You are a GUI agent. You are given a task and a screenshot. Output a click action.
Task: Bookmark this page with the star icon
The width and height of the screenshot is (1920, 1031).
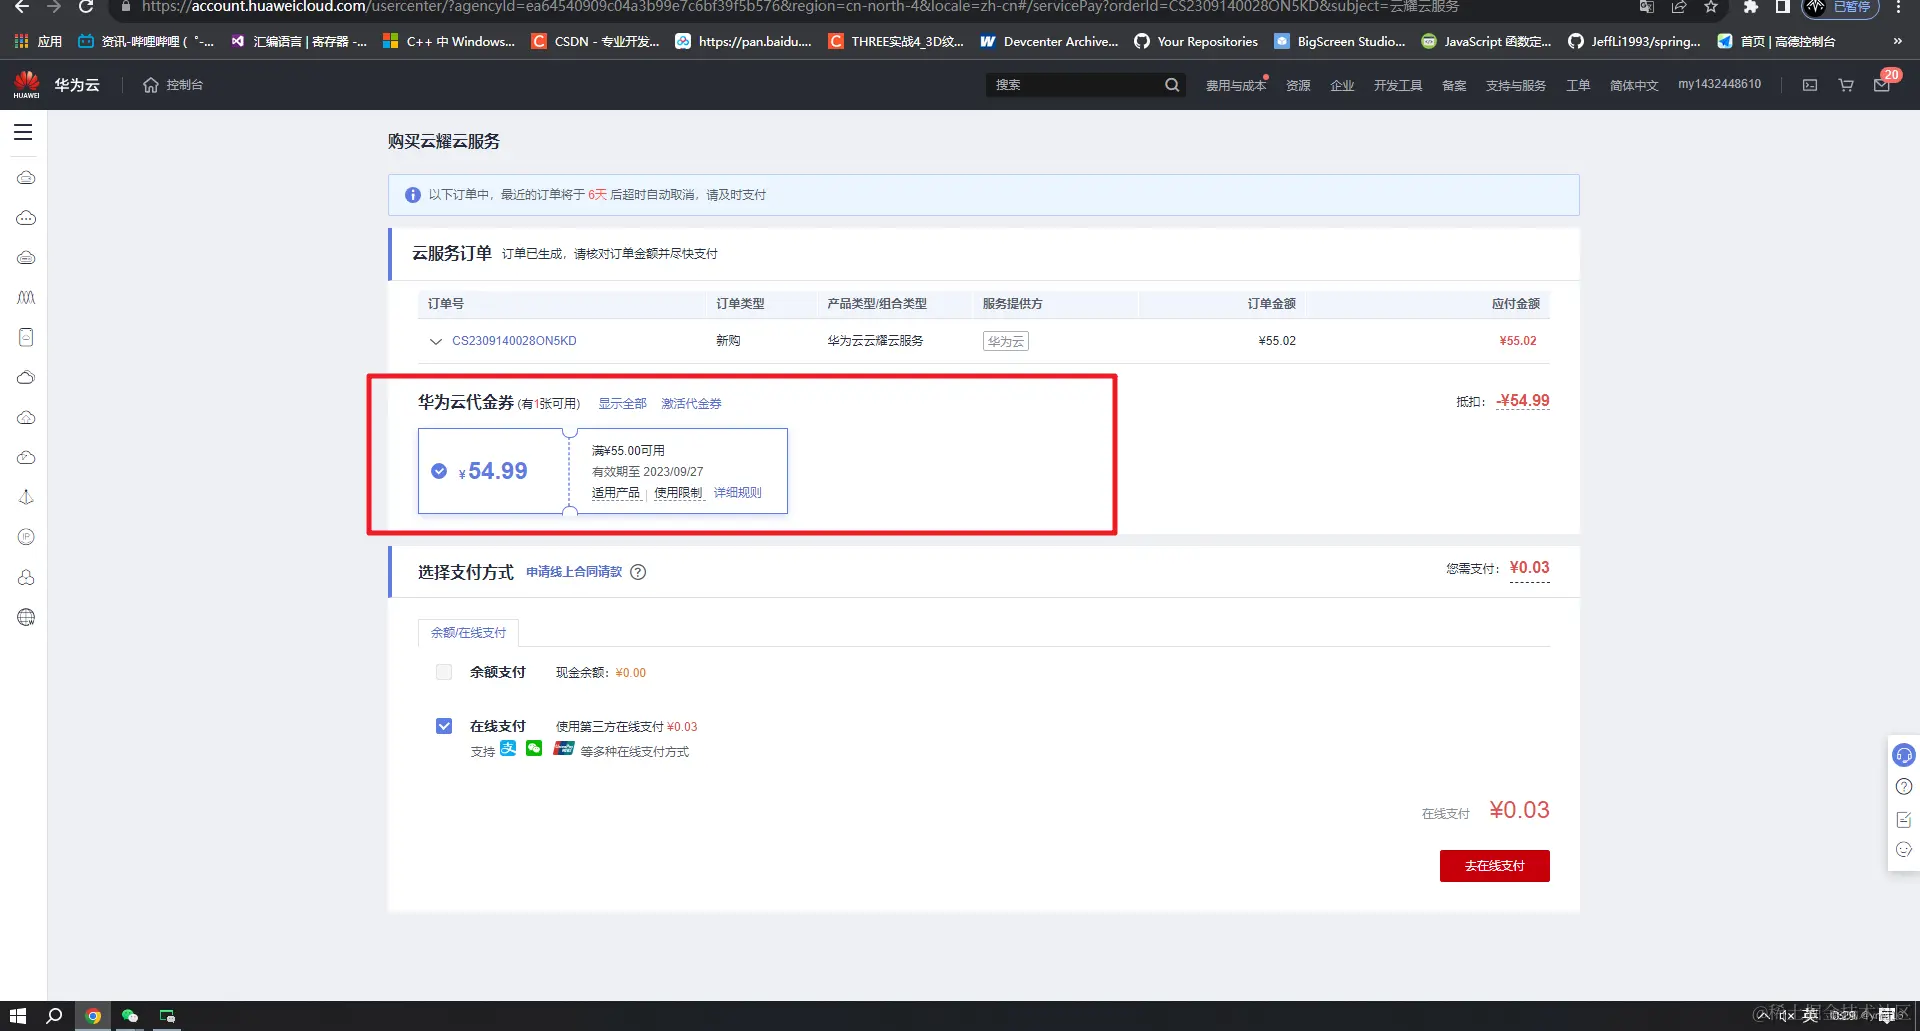1711,7
